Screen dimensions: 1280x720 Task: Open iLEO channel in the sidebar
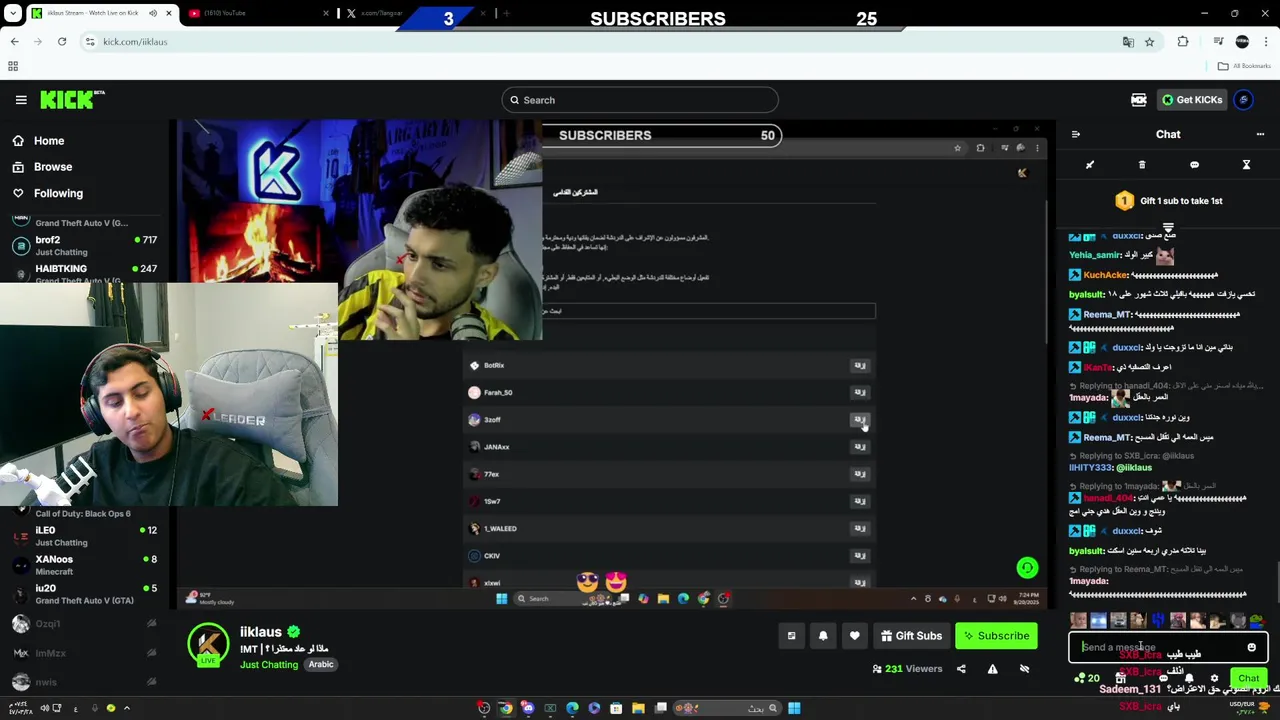[x=85, y=536]
